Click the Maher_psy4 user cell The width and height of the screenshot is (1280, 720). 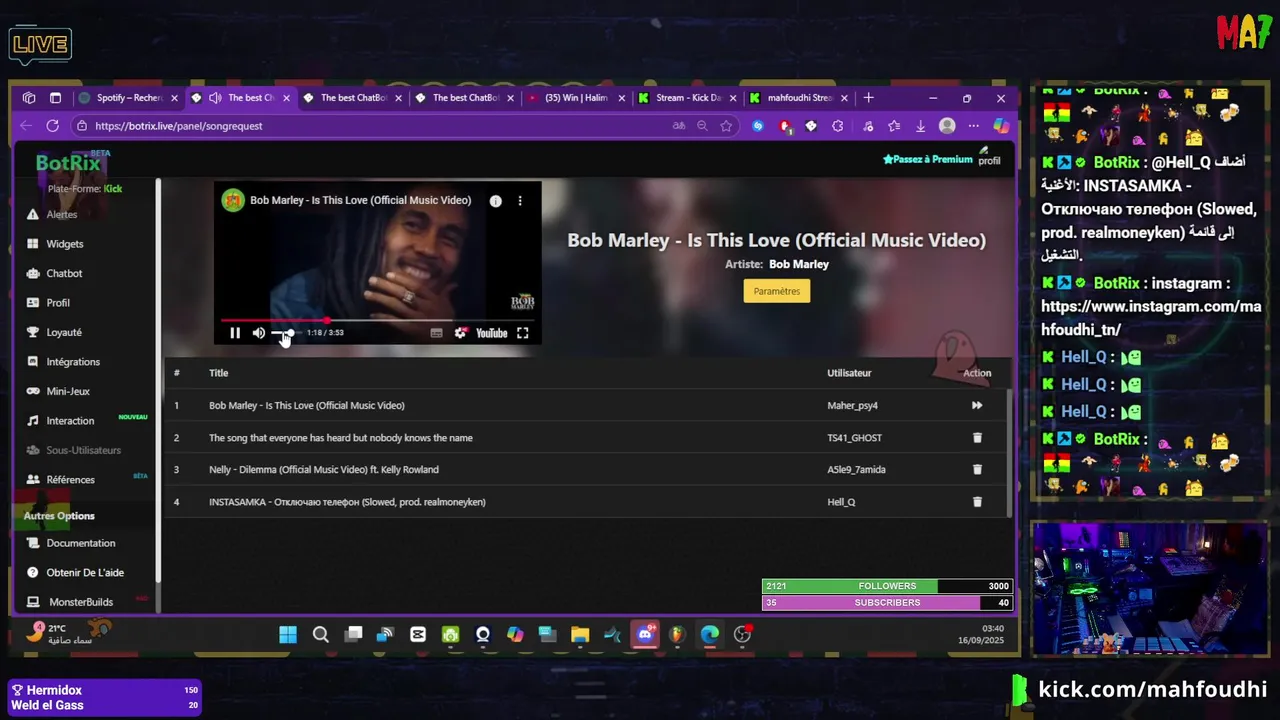tap(852, 405)
